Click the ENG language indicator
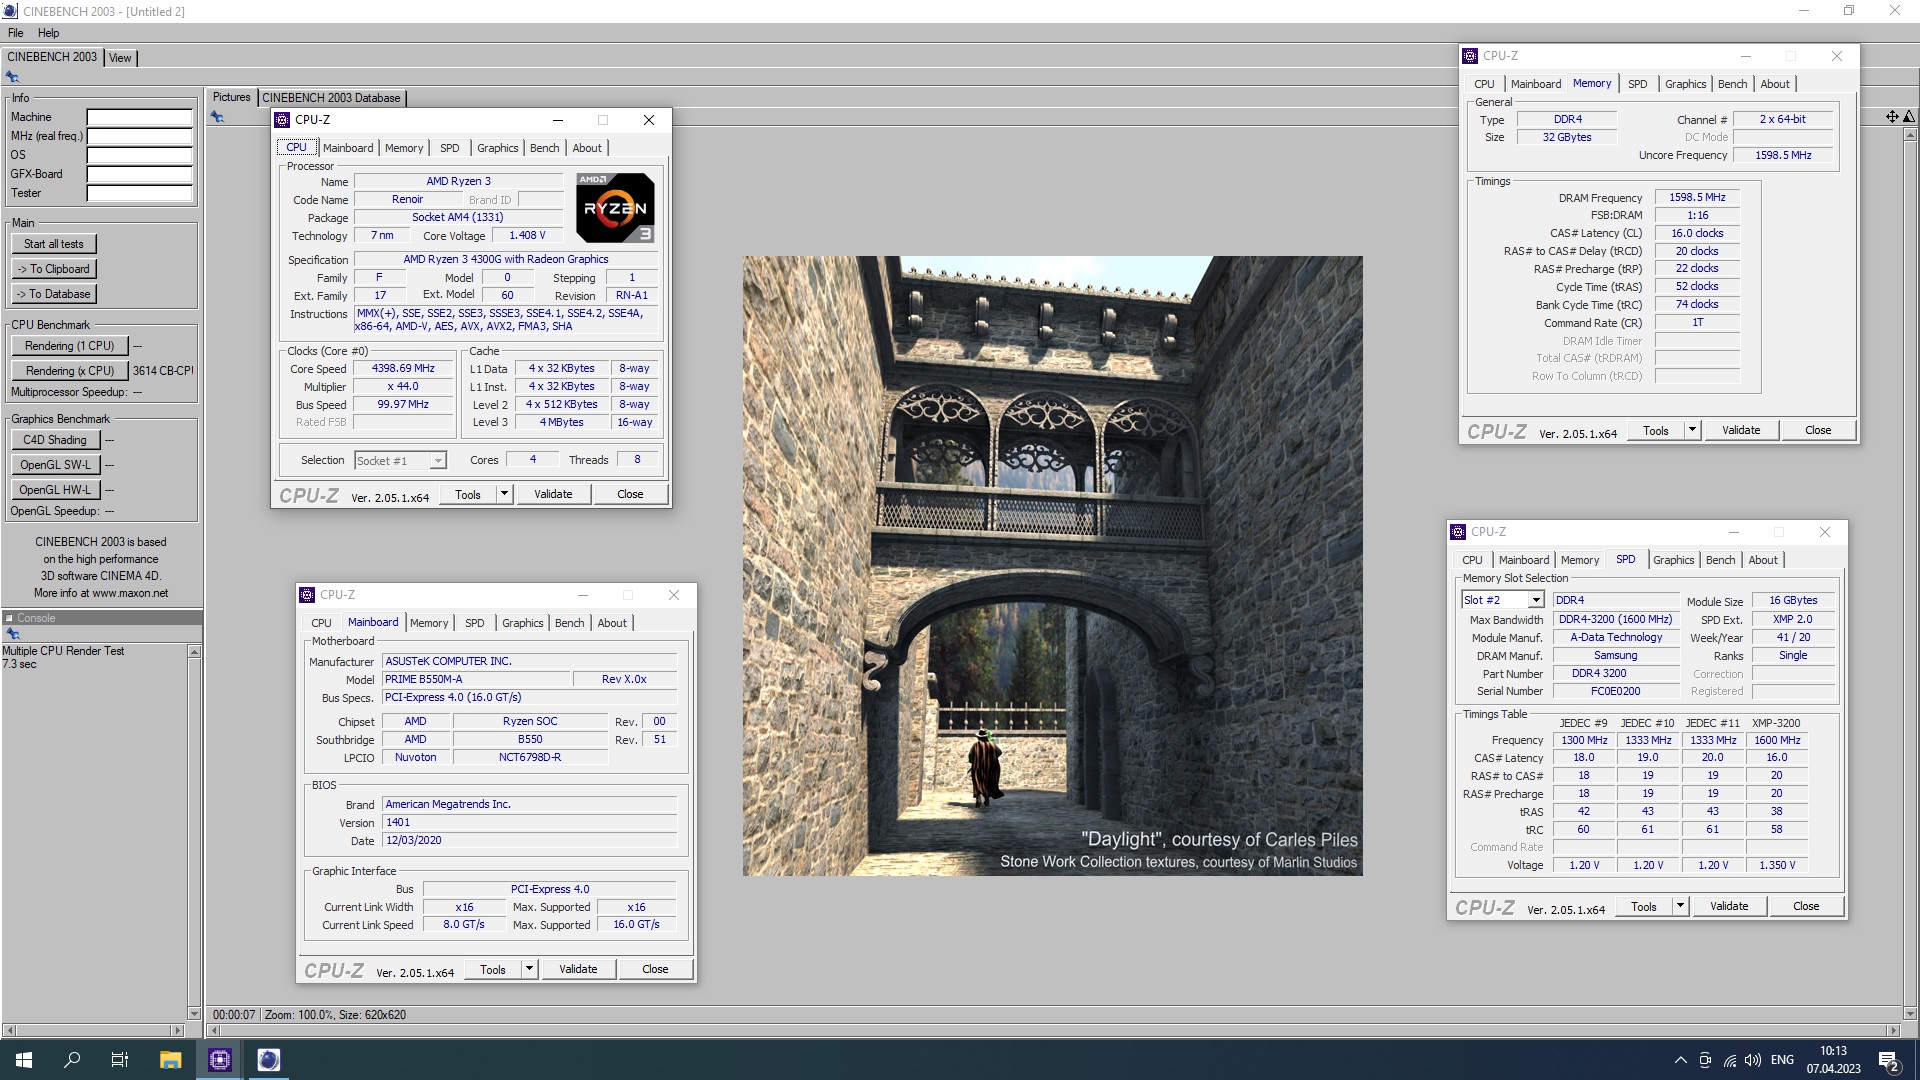The width and height of the screenshot is (1920, 1080). [1782, 1060]
